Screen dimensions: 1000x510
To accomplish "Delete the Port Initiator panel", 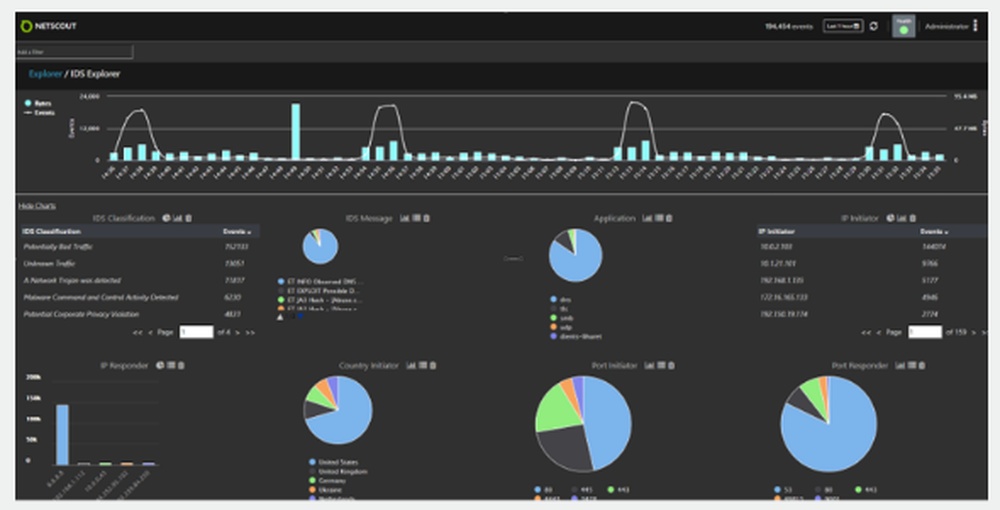I will [x=672, y=365].
